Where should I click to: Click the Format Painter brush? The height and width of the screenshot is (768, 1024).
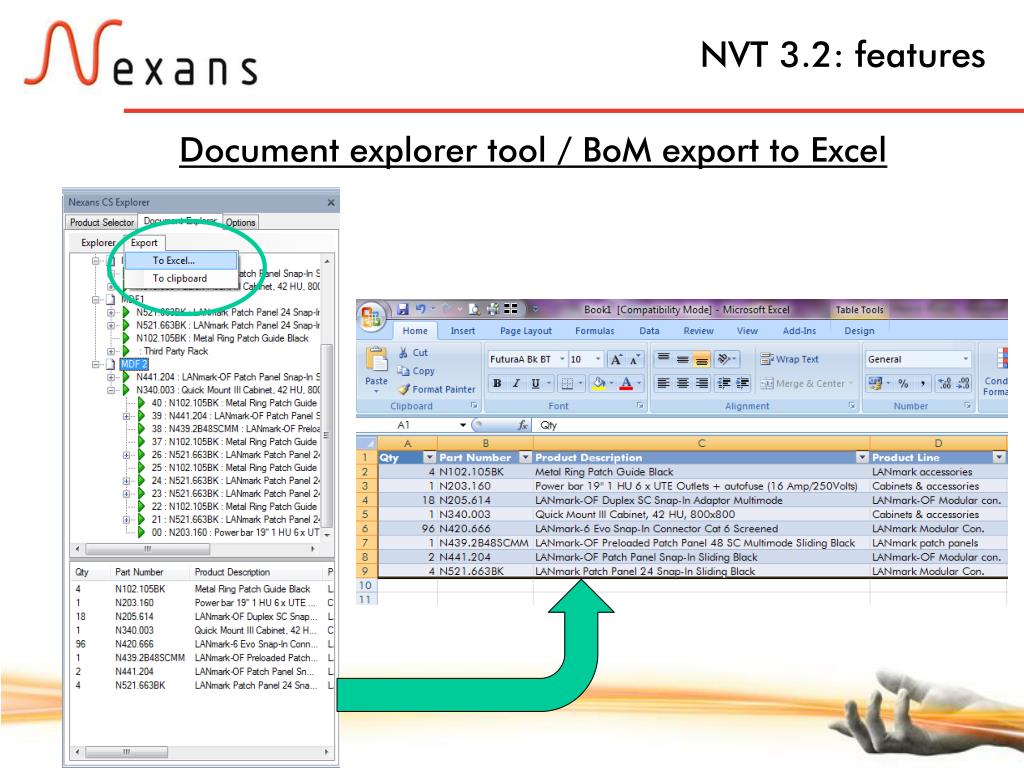(404, 389)
